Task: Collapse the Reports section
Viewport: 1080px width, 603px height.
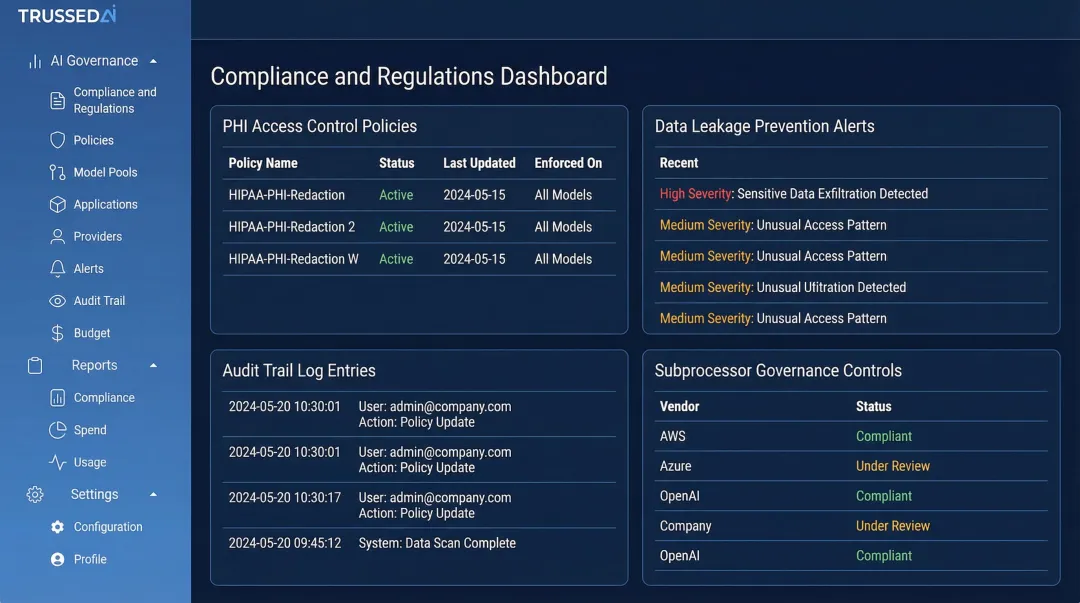Action: tap(153, 365)
